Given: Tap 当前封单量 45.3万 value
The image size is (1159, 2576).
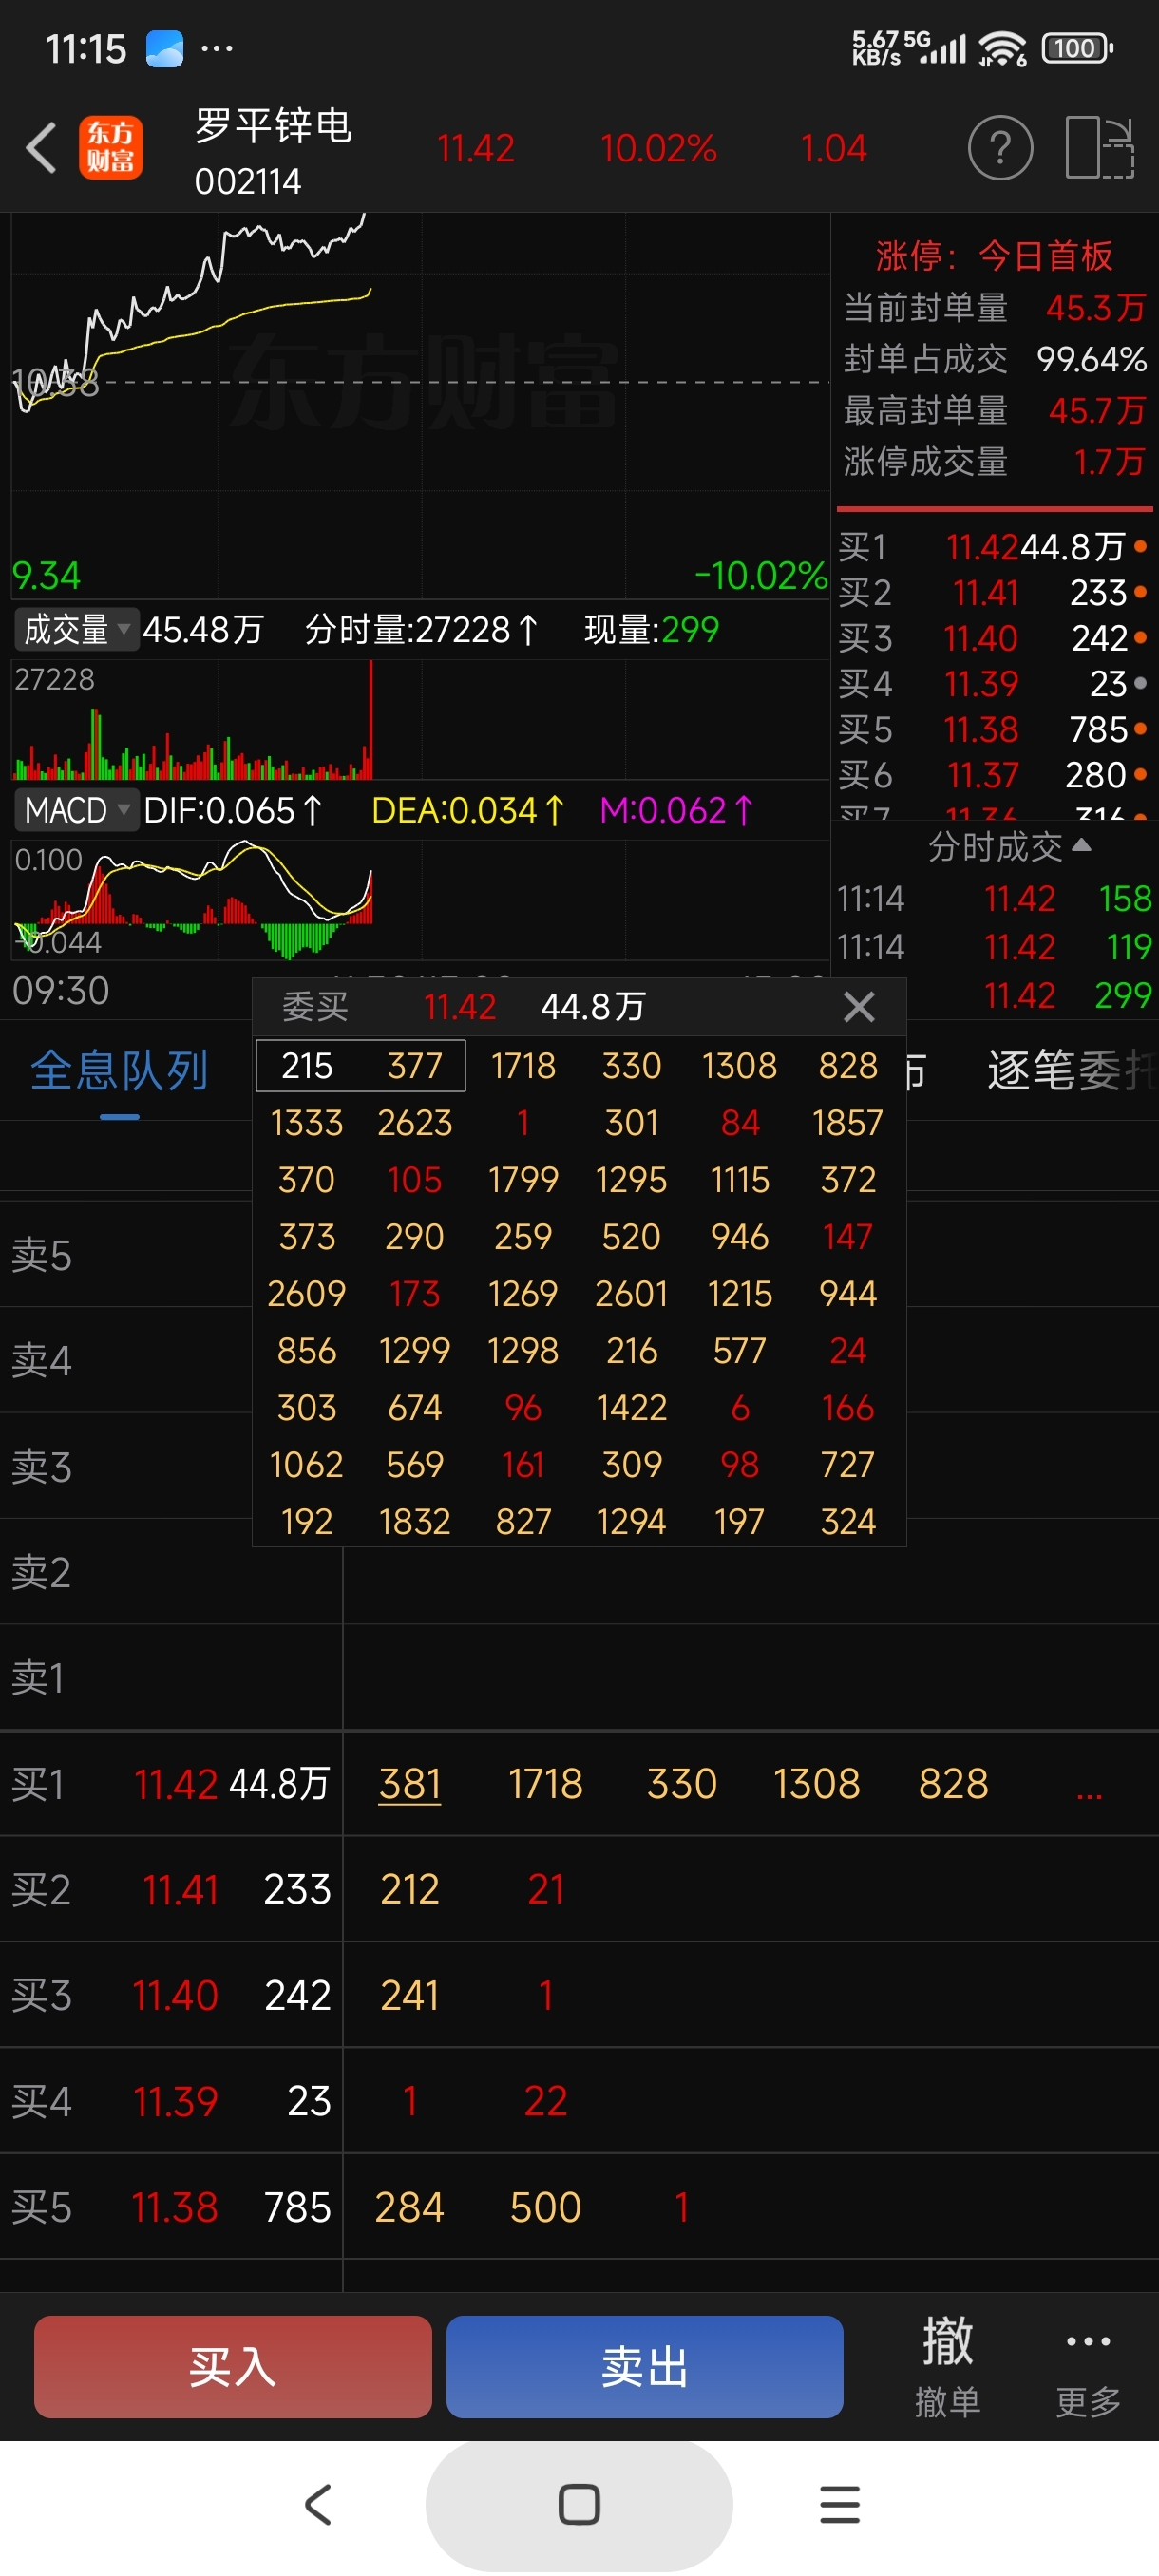Looking at the screenshot, I should click(1095, 308).
